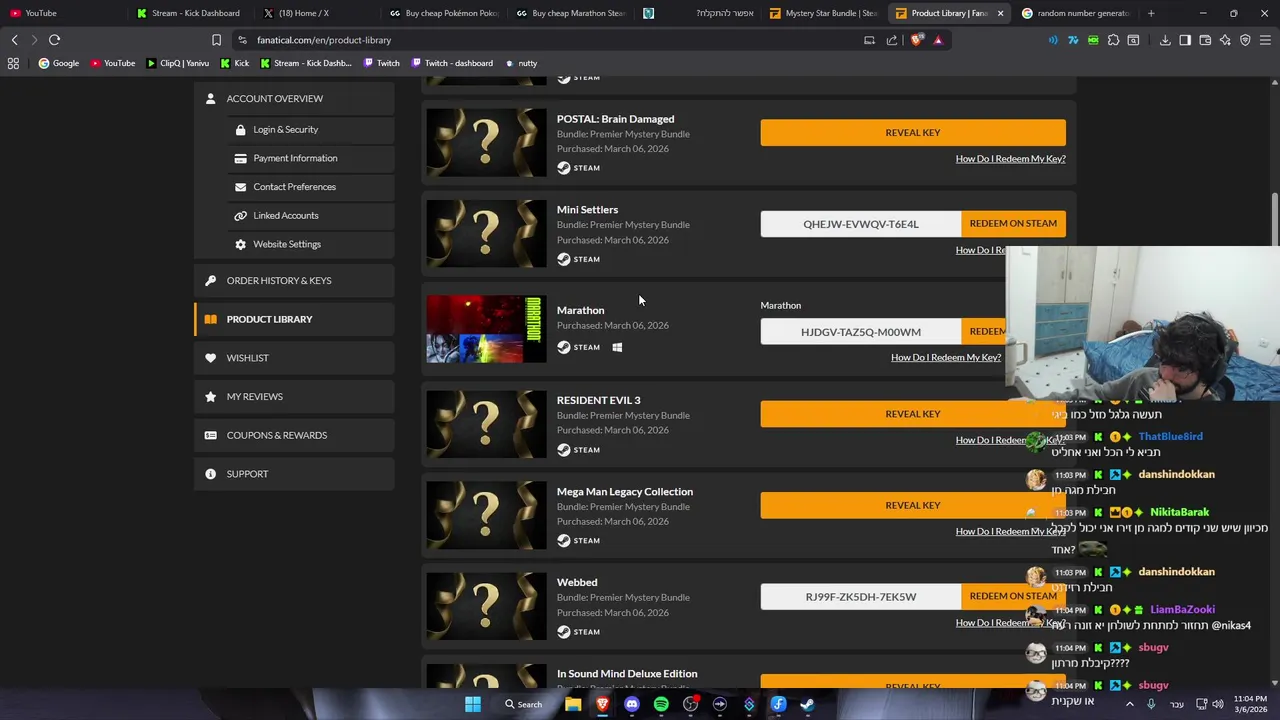
Task: Switch to Buy cheap Pokémon tab
Action: (x=444, y=13)
